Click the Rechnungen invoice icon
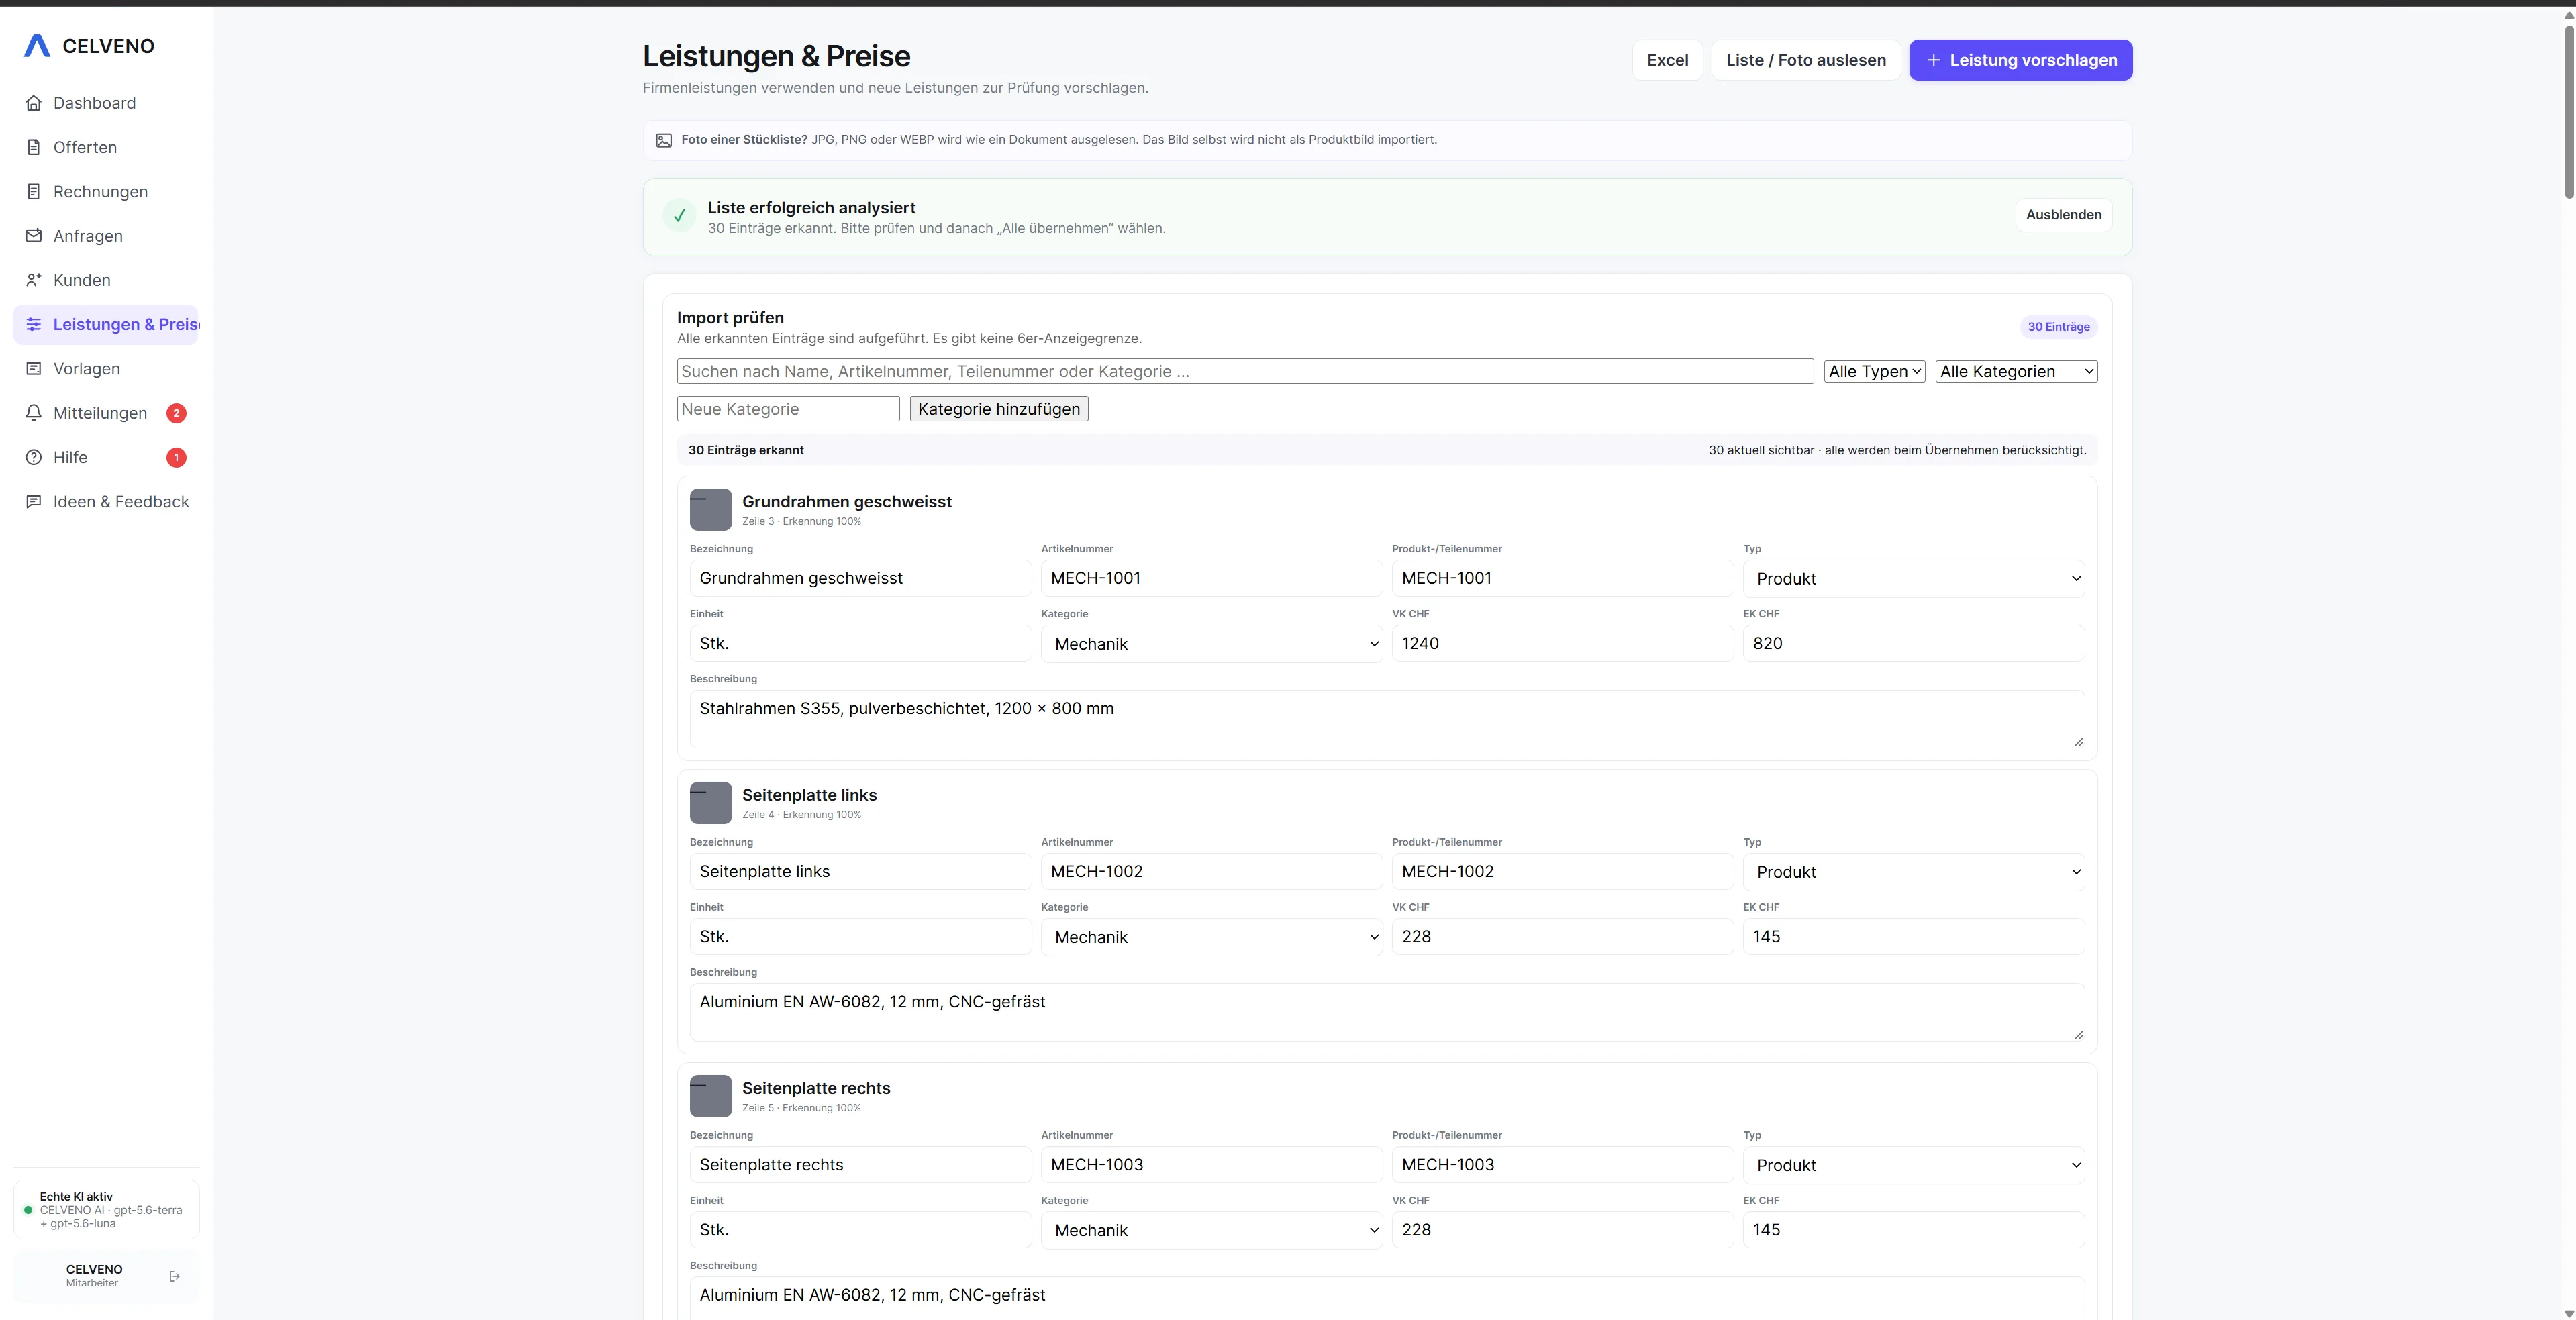The image size is (2576, 1320). pos(34,191)
